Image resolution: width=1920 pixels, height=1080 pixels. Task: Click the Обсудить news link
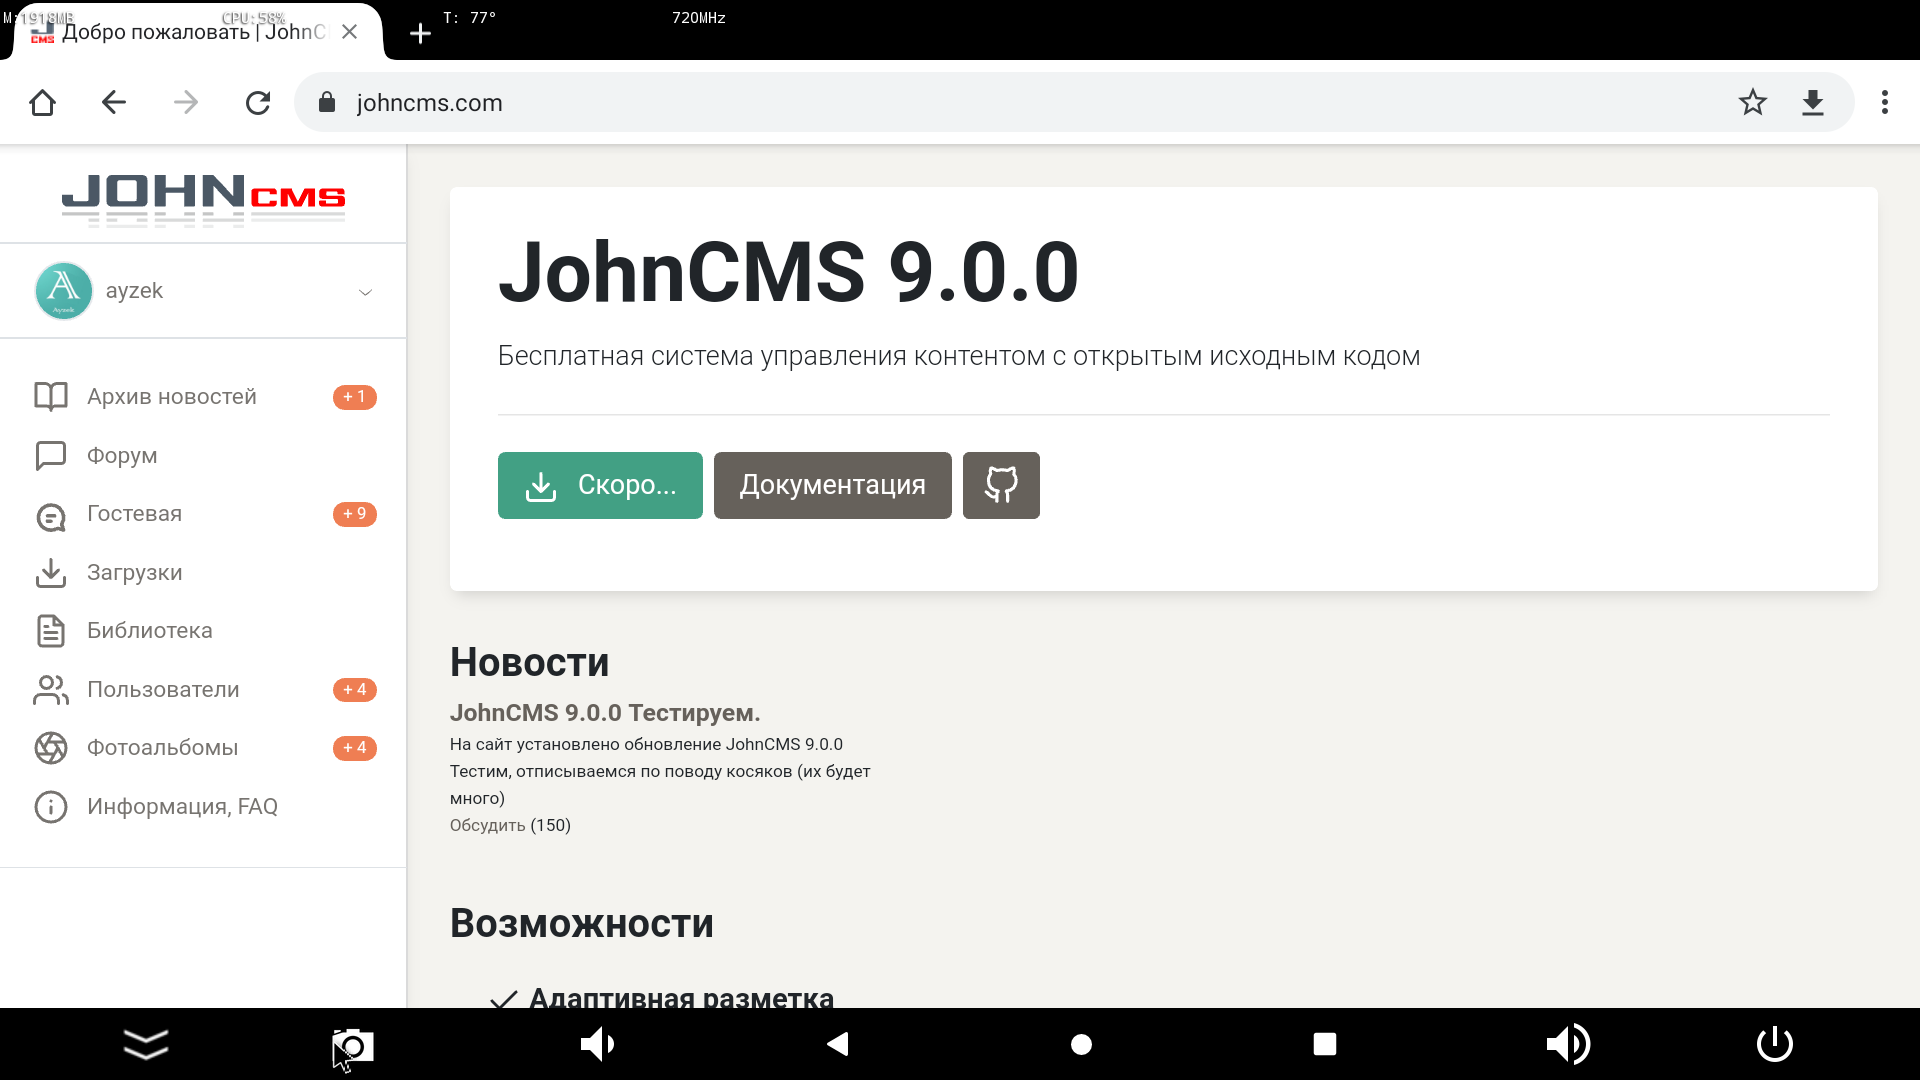click(487, 825)
